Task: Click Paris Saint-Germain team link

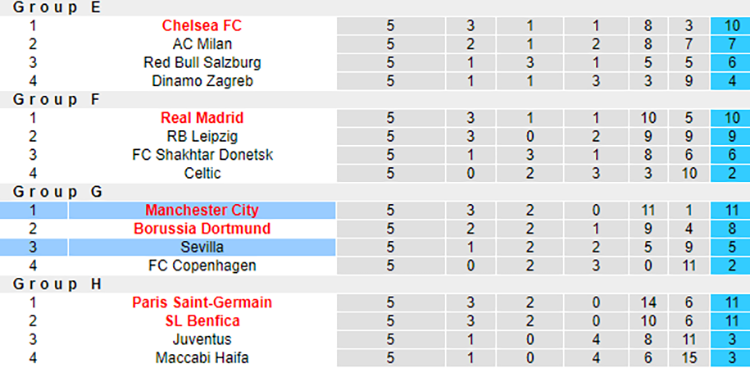Action: pyautogui.click(x=202, y=302)
